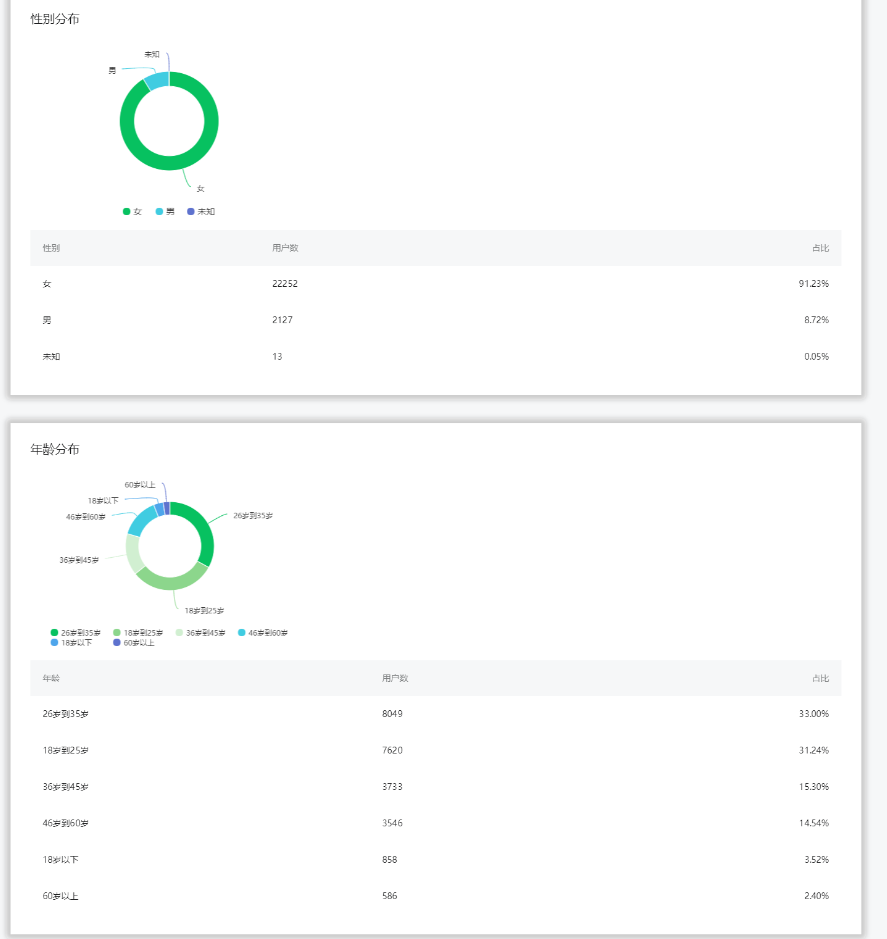Click the user count 8049
The image size is (887, 939).
(392, 714)
